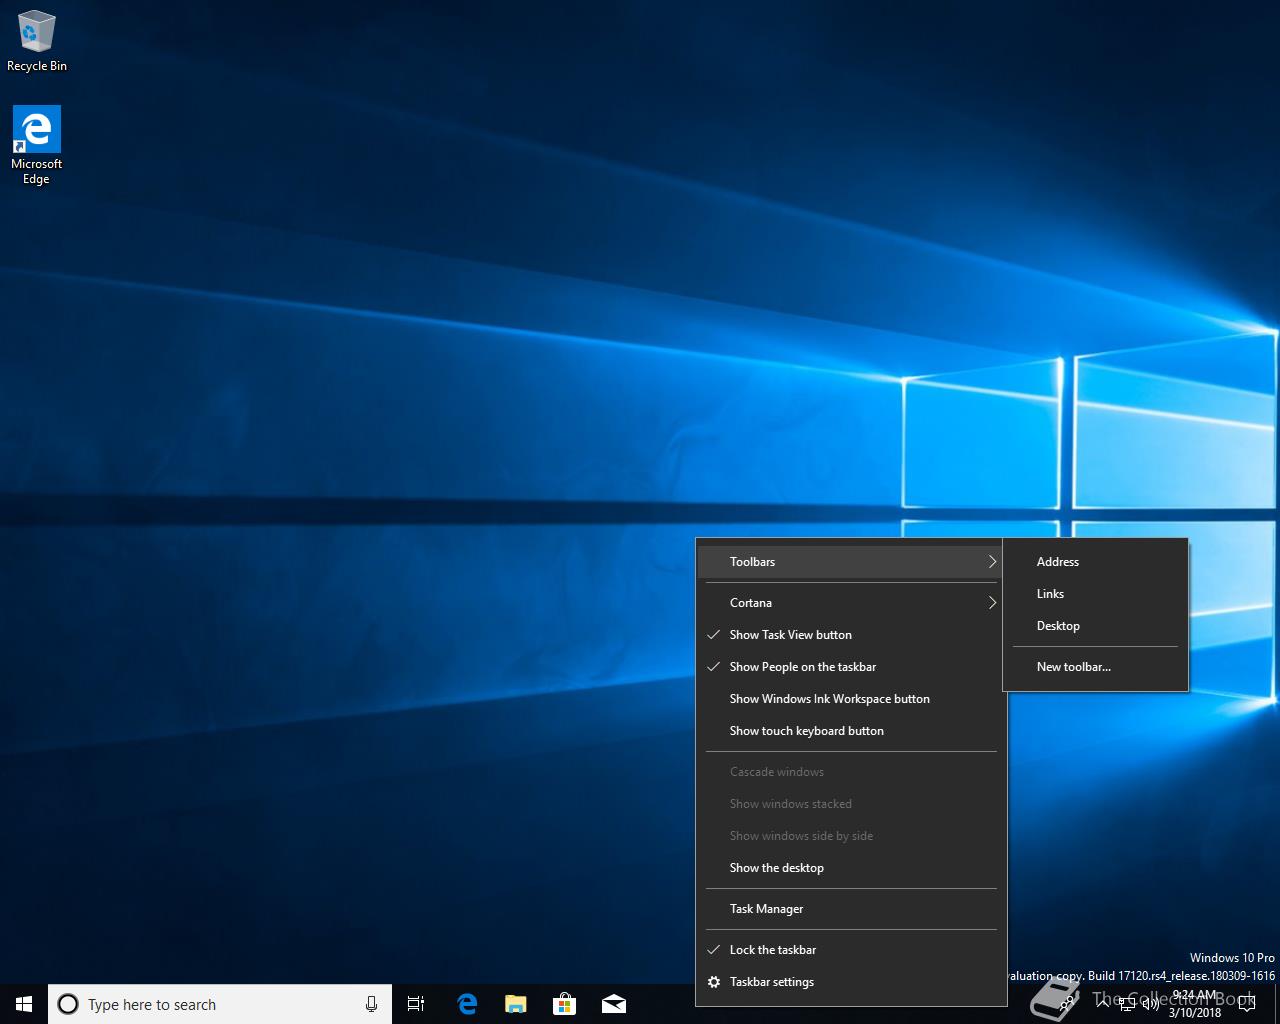The height and width of the screenshot is (1024, 1280).
Task: Open the Mail app from the taskbar
Action: click(x=614, y=1004)
